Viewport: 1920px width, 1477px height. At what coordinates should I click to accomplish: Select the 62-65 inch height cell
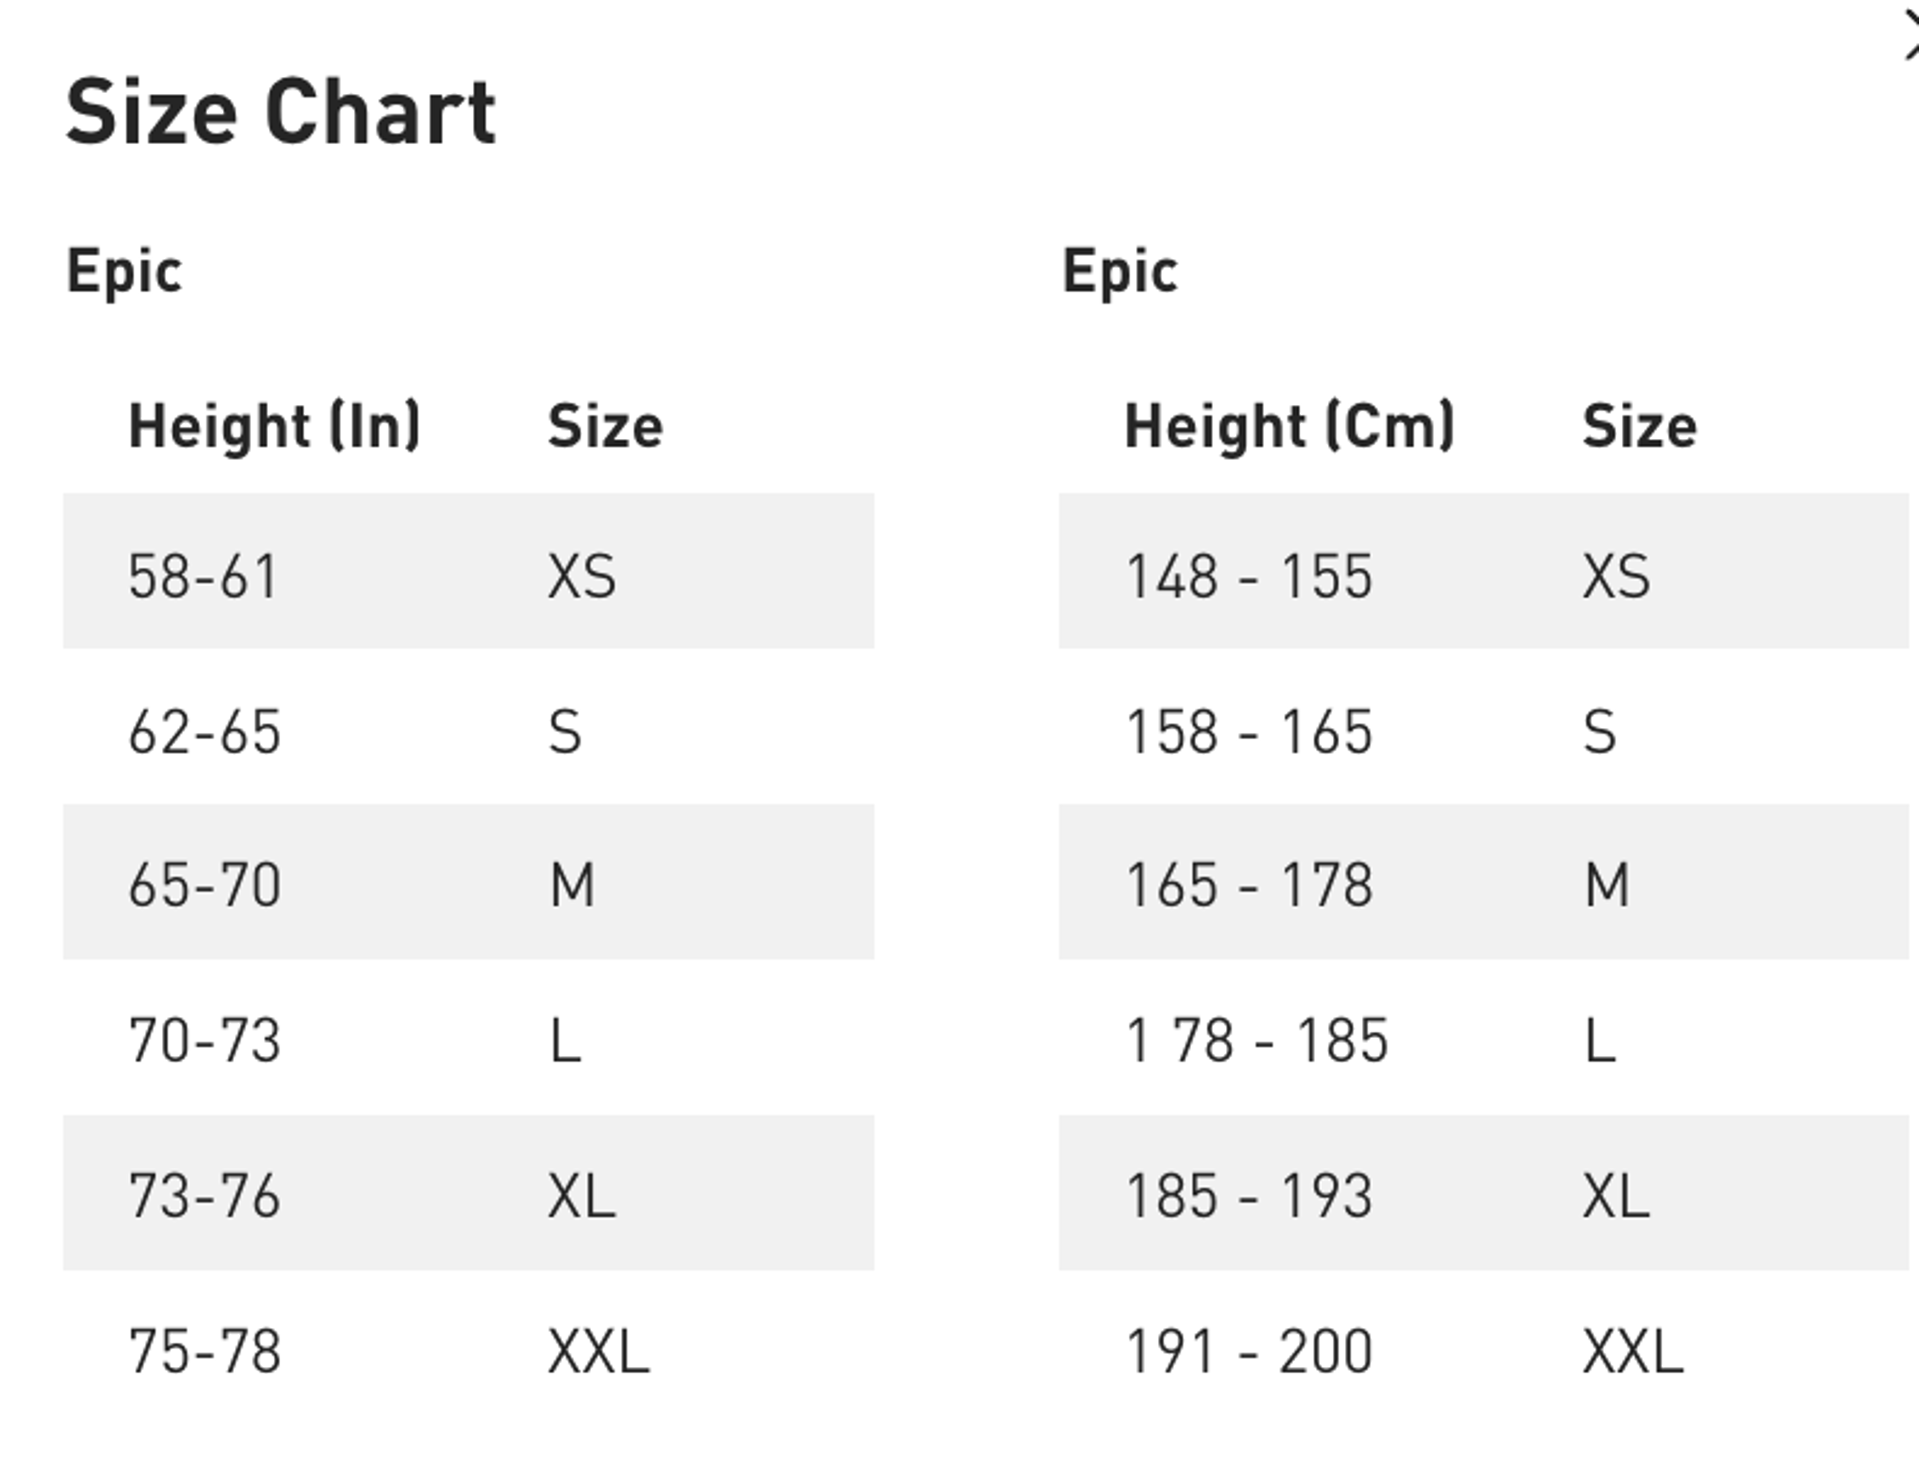[x=204, y=732]
